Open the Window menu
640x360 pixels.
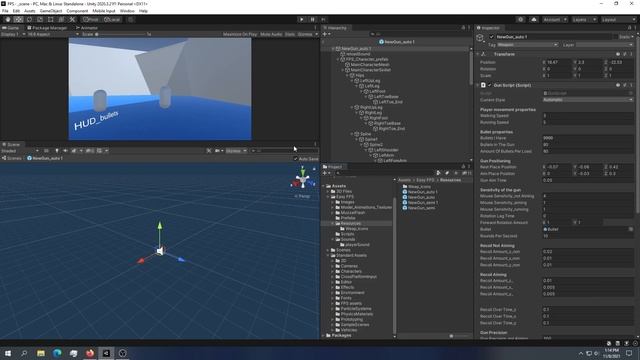(127, 11)
